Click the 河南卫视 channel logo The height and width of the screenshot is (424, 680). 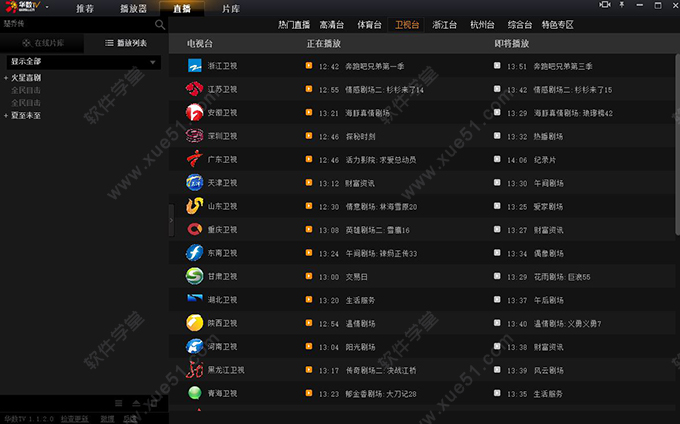point(194,346)
